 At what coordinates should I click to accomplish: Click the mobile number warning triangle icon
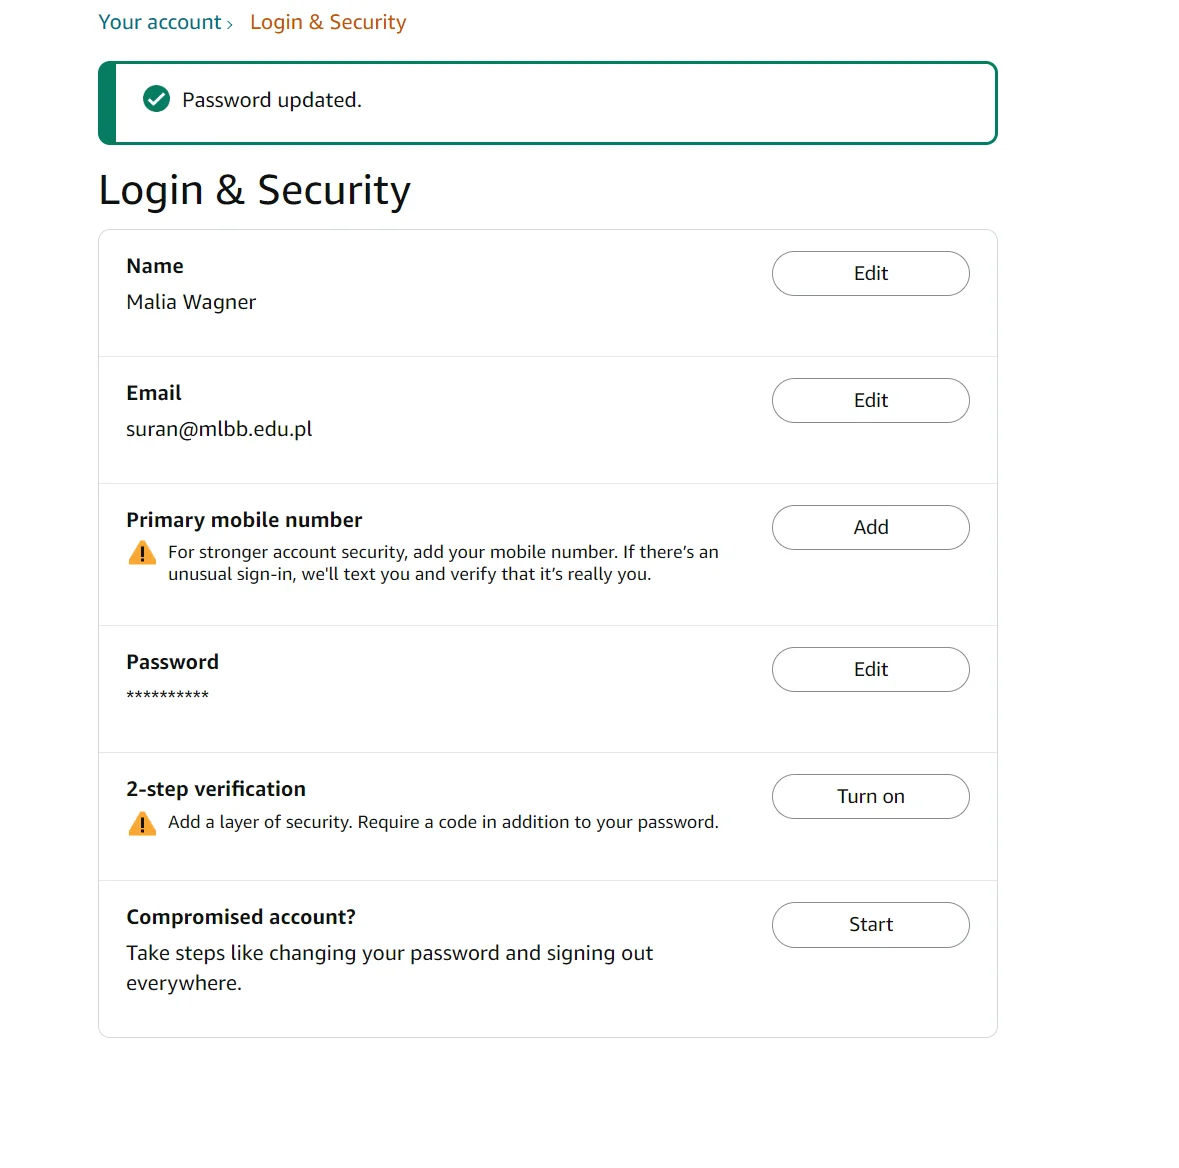tap(142, 553)
